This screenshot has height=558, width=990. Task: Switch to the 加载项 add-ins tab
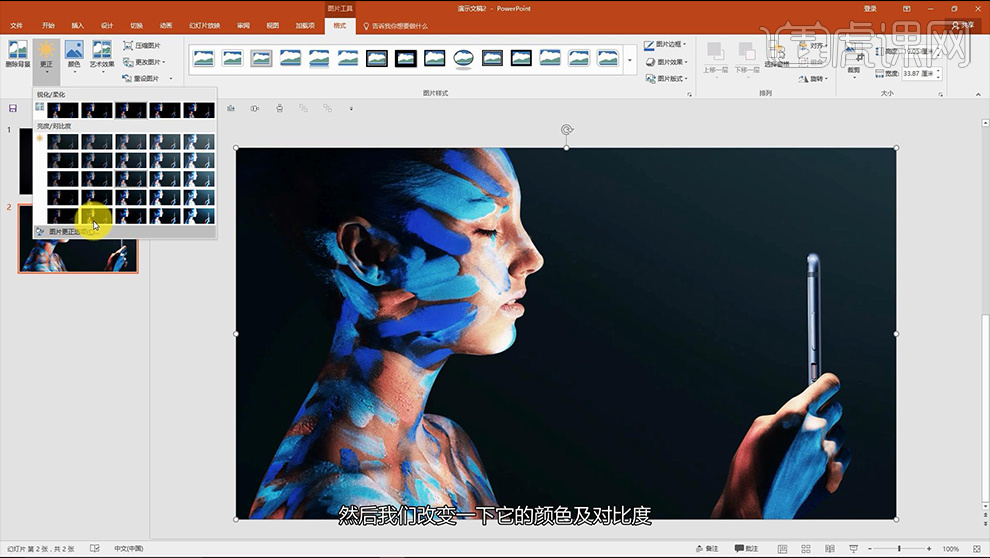coord(305,26)
